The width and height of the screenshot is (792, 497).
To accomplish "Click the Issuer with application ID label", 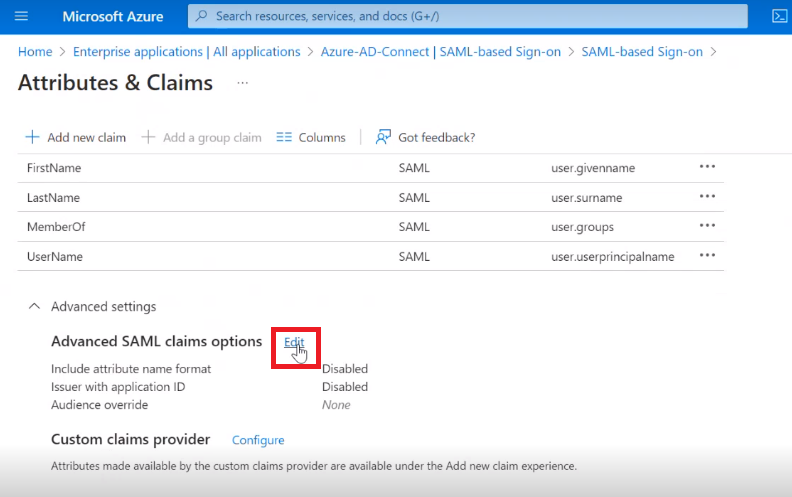I will pyautogui.click(x=118, y=387).
